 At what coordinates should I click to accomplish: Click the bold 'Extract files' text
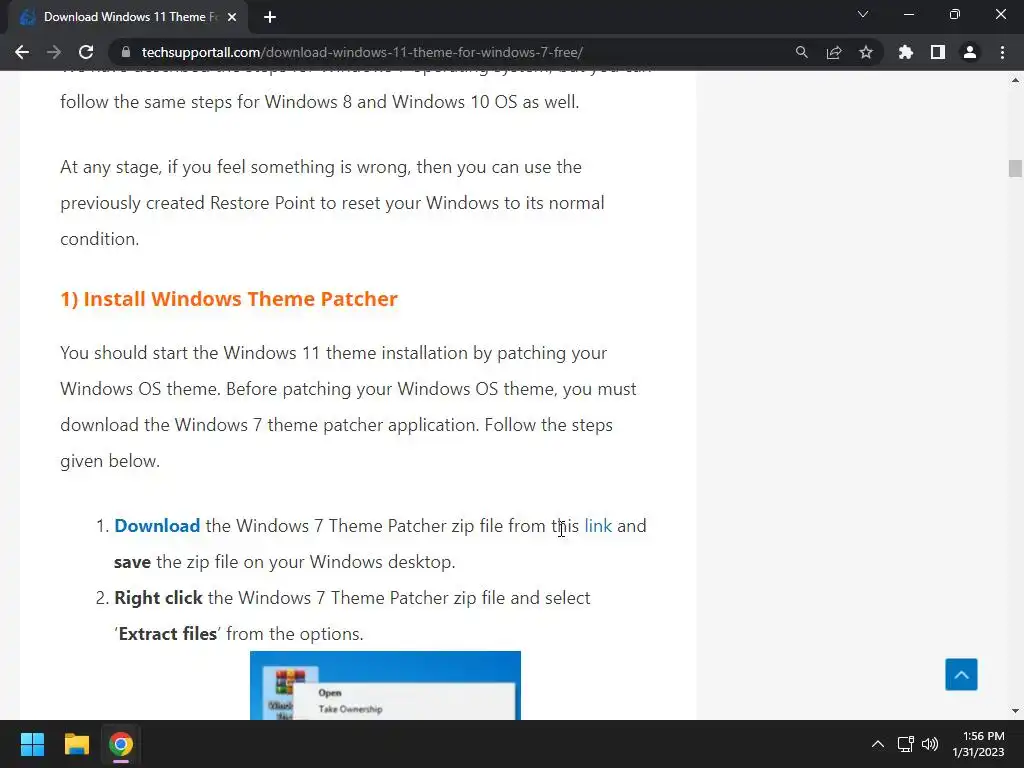(168, 634)
